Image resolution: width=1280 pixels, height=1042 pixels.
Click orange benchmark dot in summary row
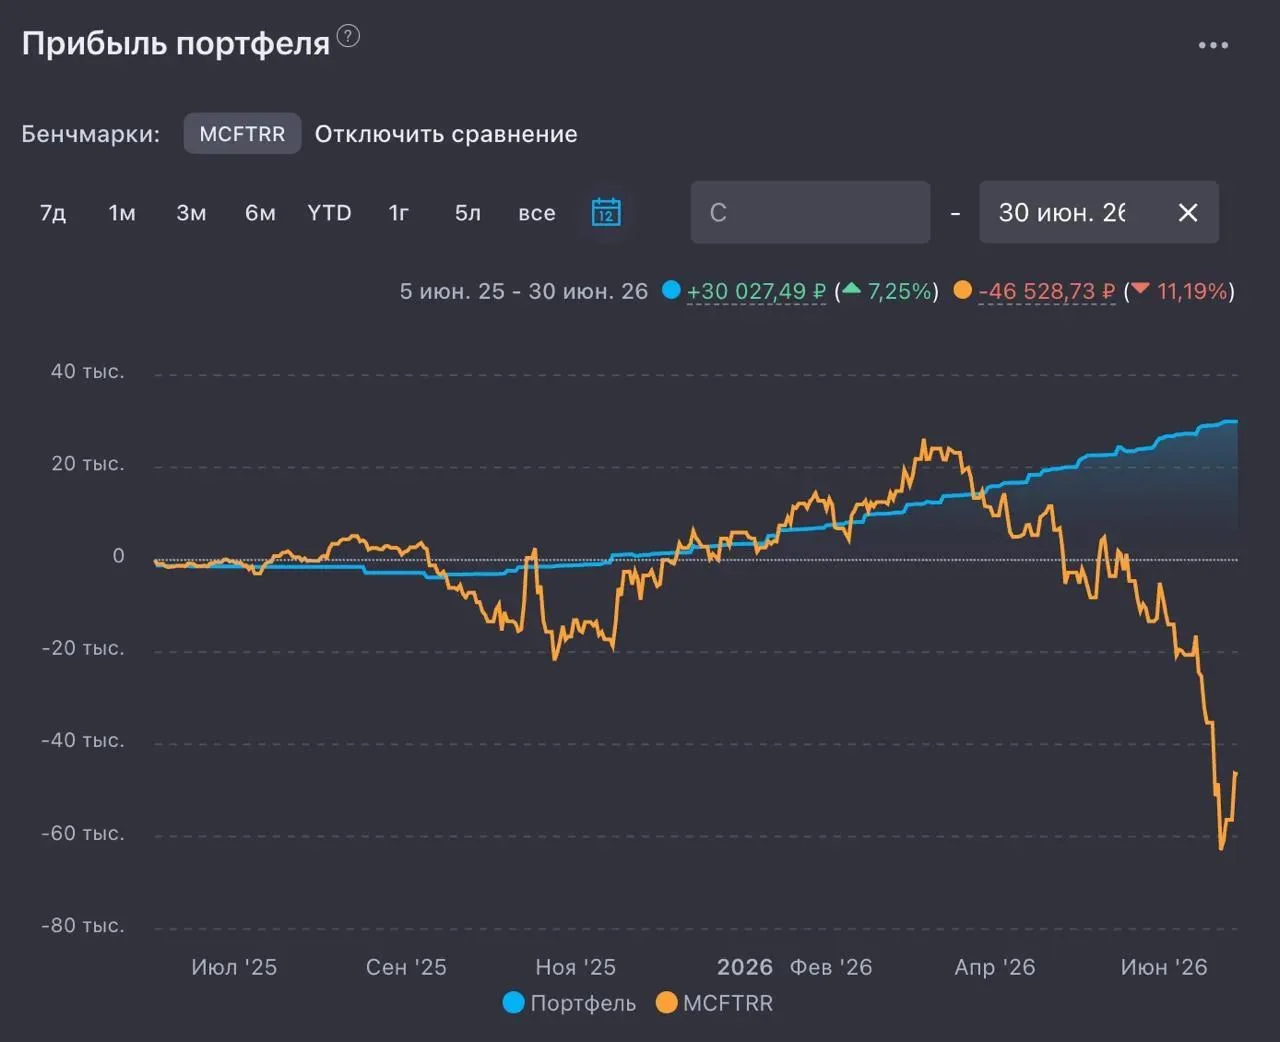point(962,290)
